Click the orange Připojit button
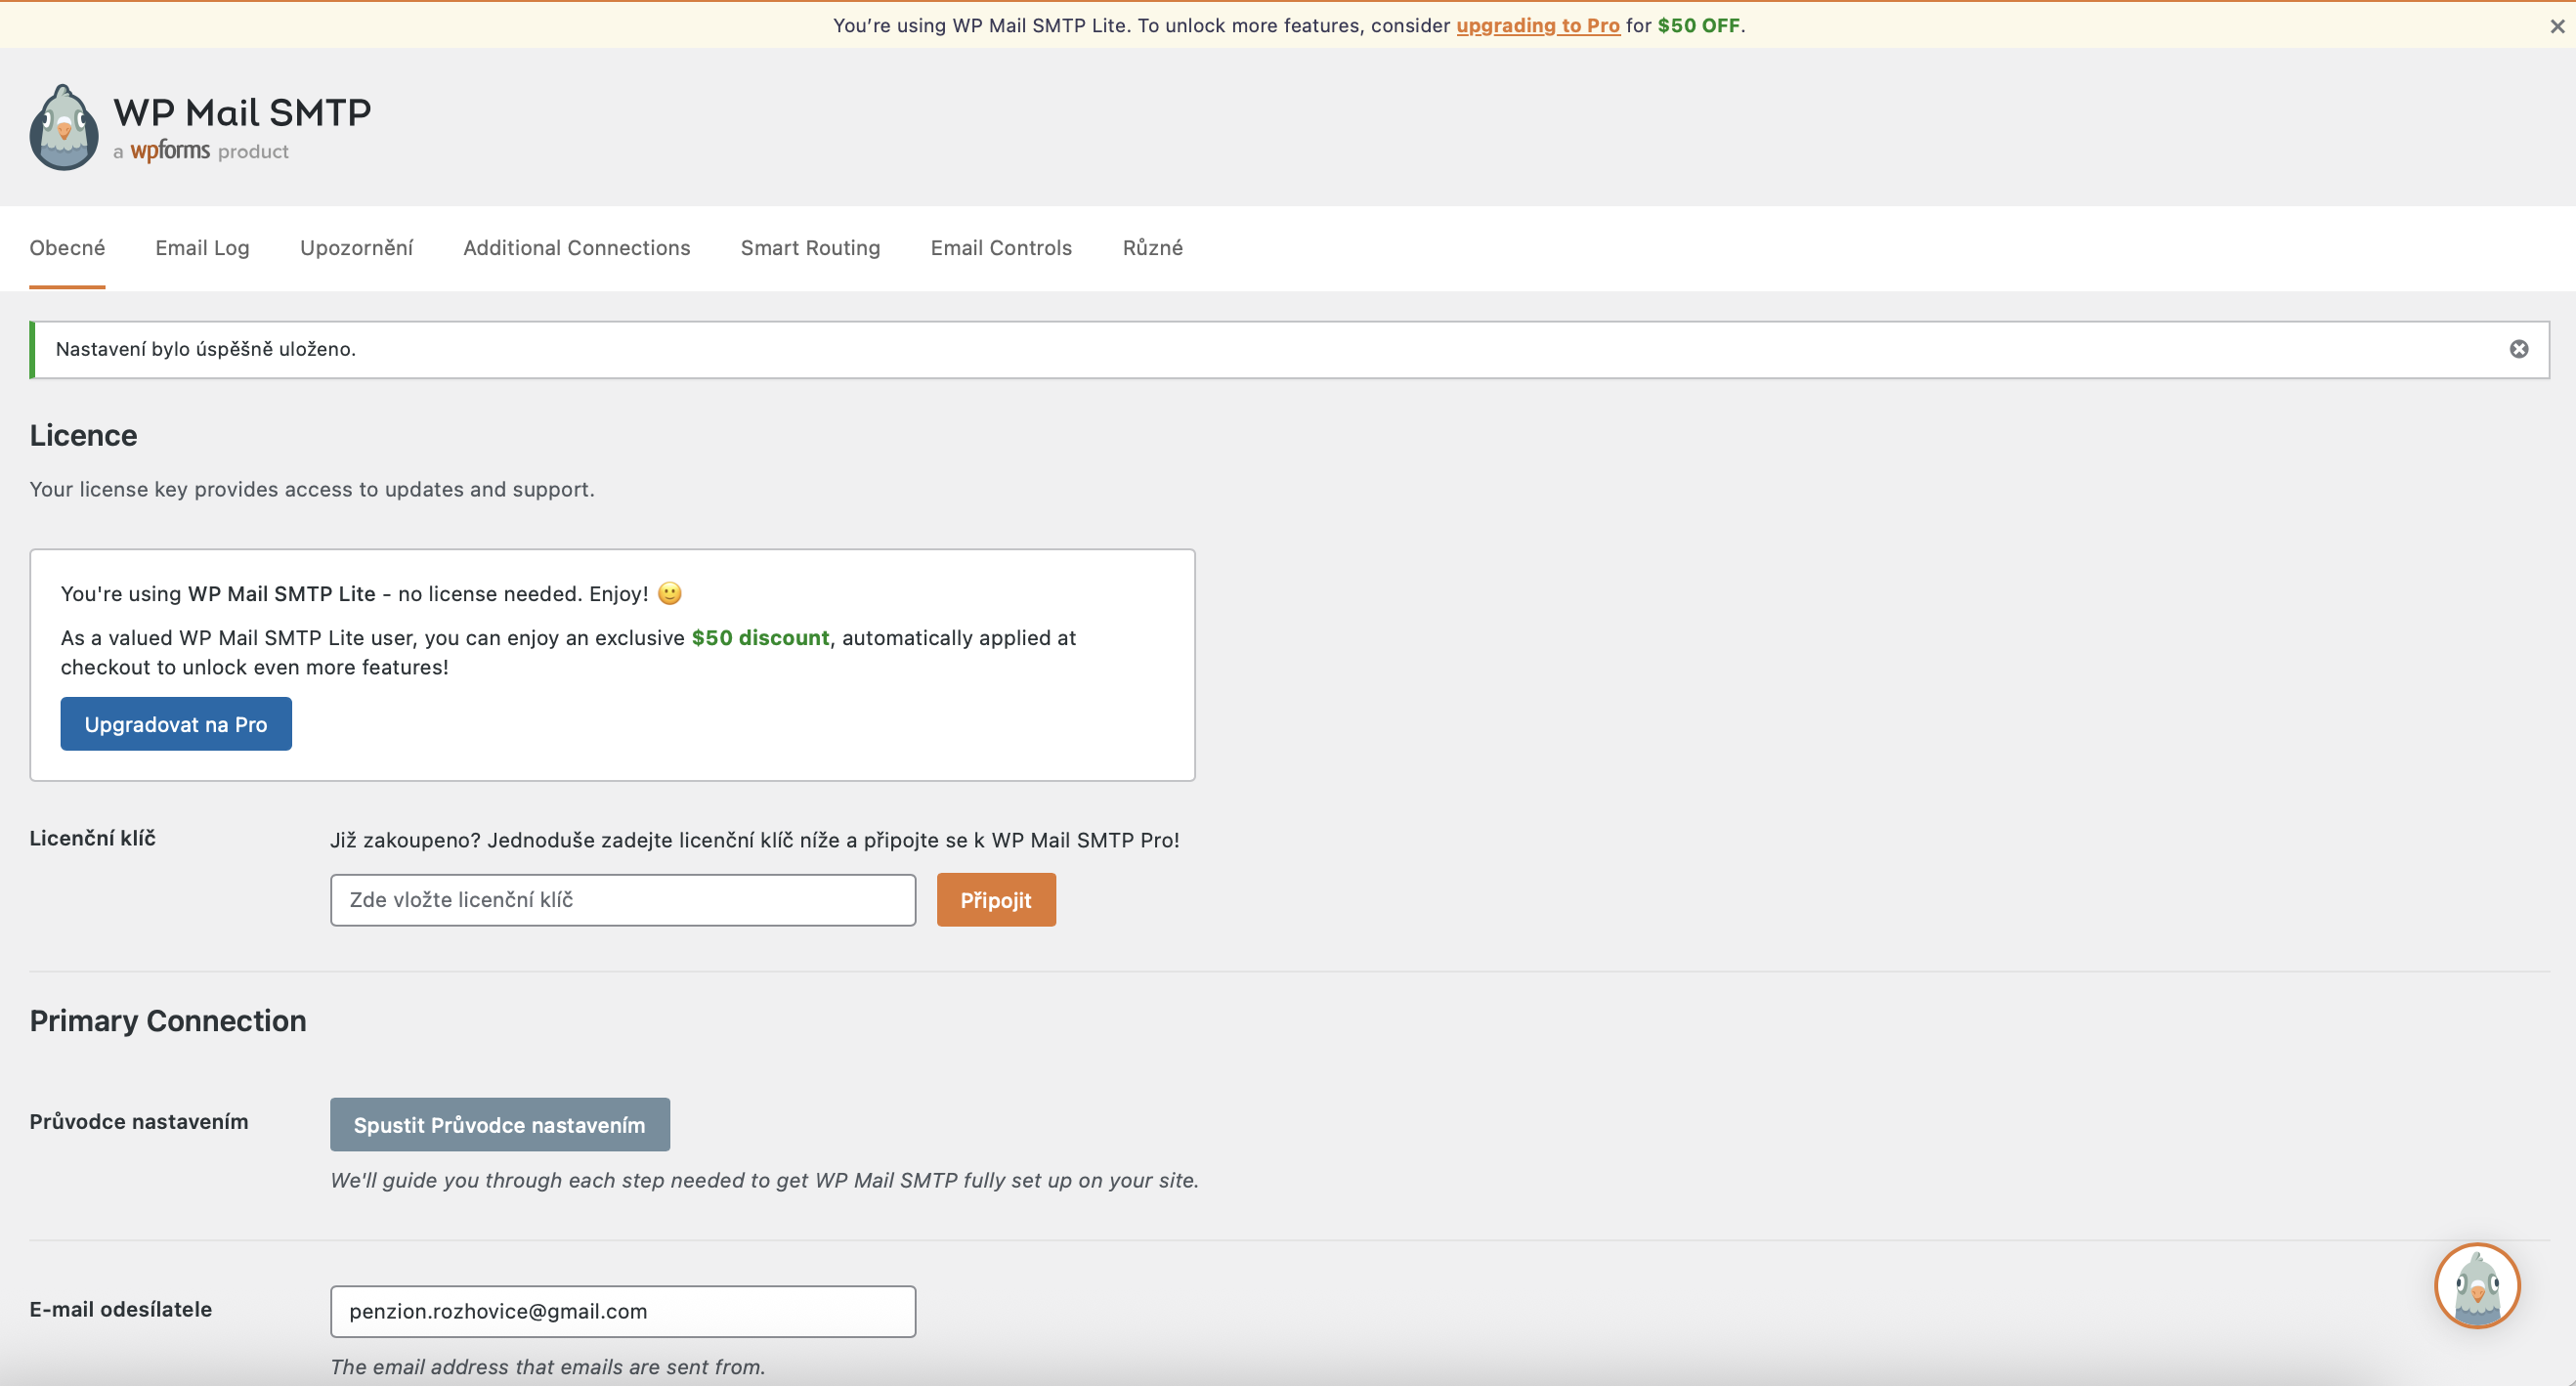Screen dimensions: 2576x1386 click(x=995, y=900)
